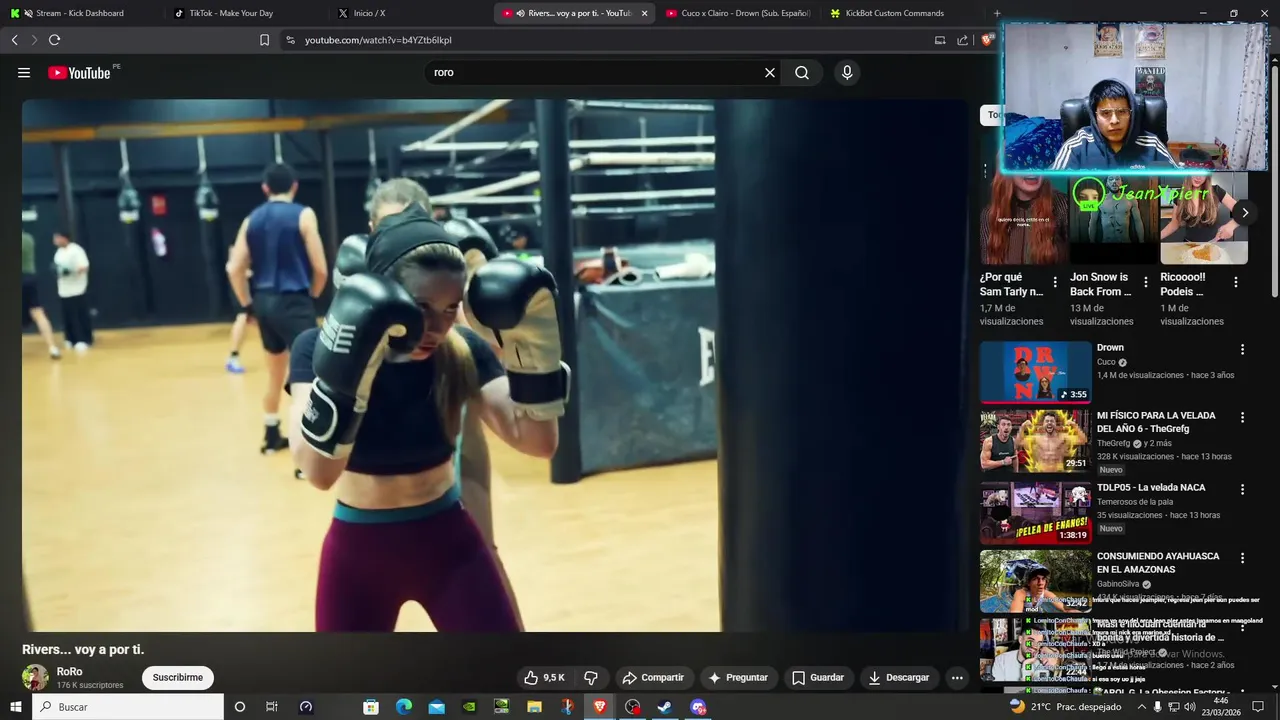
Task: Open Task View on the taskbar
Action: pyautogui.click(x=271, y=707)
